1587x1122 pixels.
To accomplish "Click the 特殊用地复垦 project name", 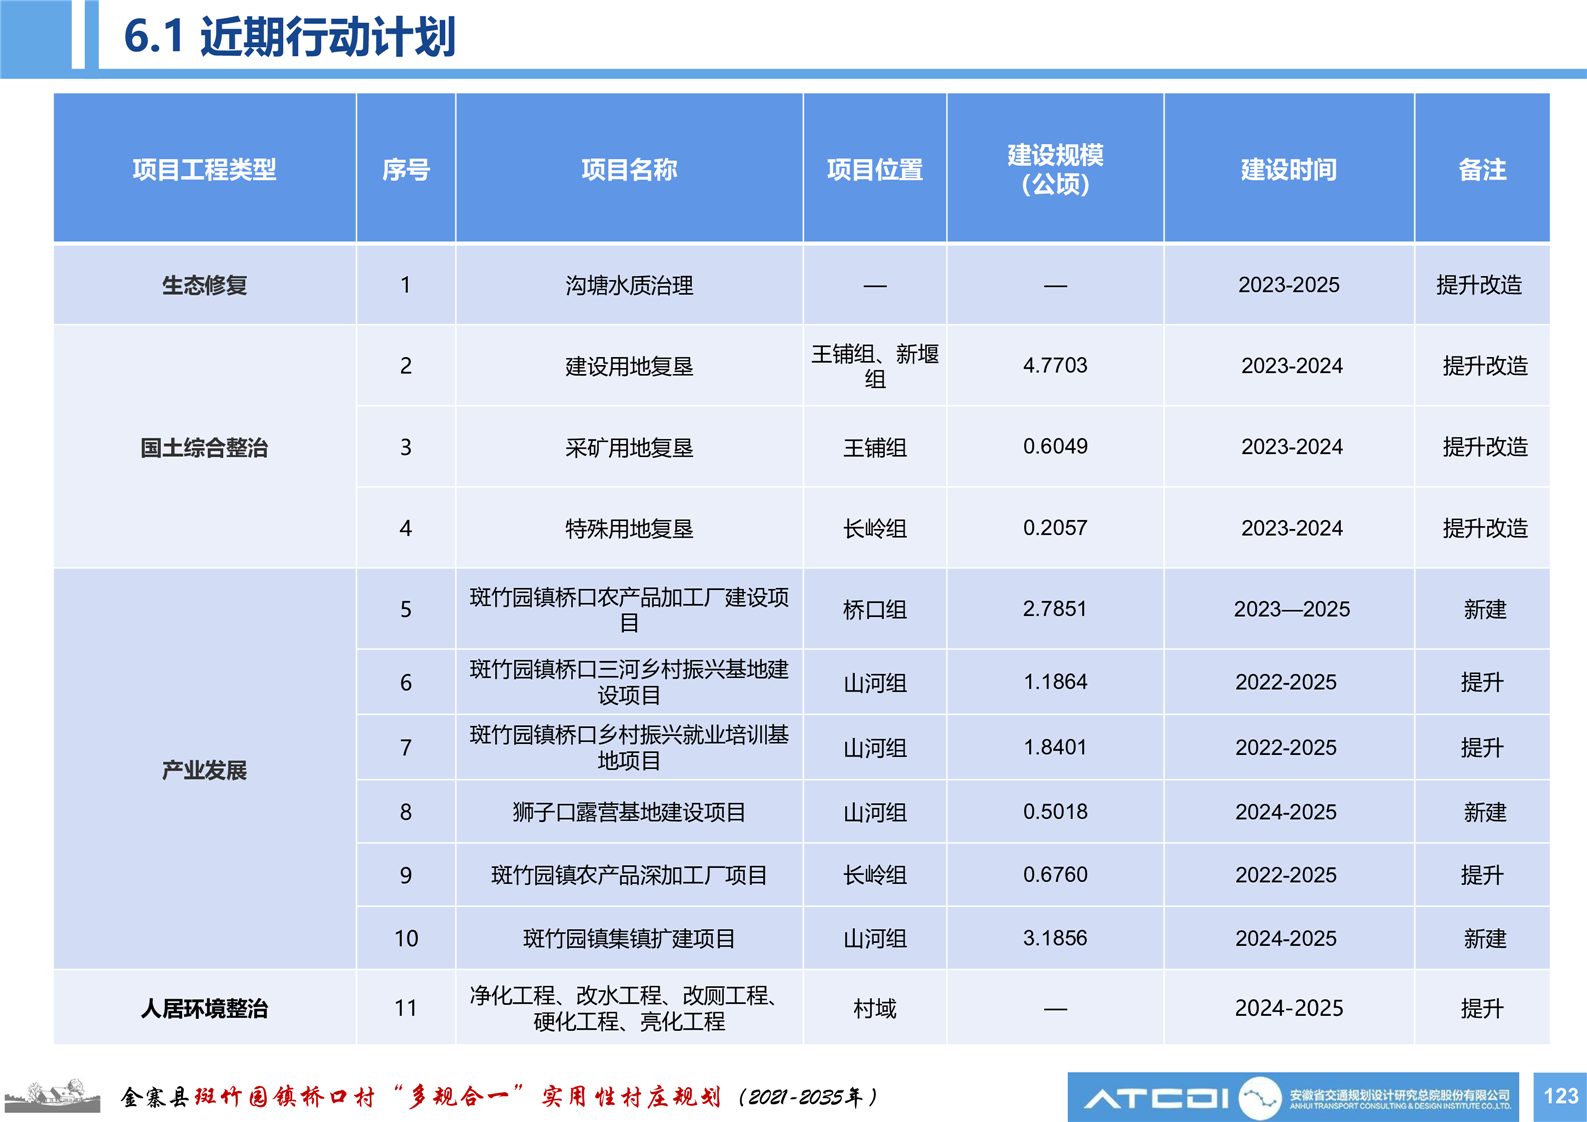I will pyautogui.click(x=629, y=528).
